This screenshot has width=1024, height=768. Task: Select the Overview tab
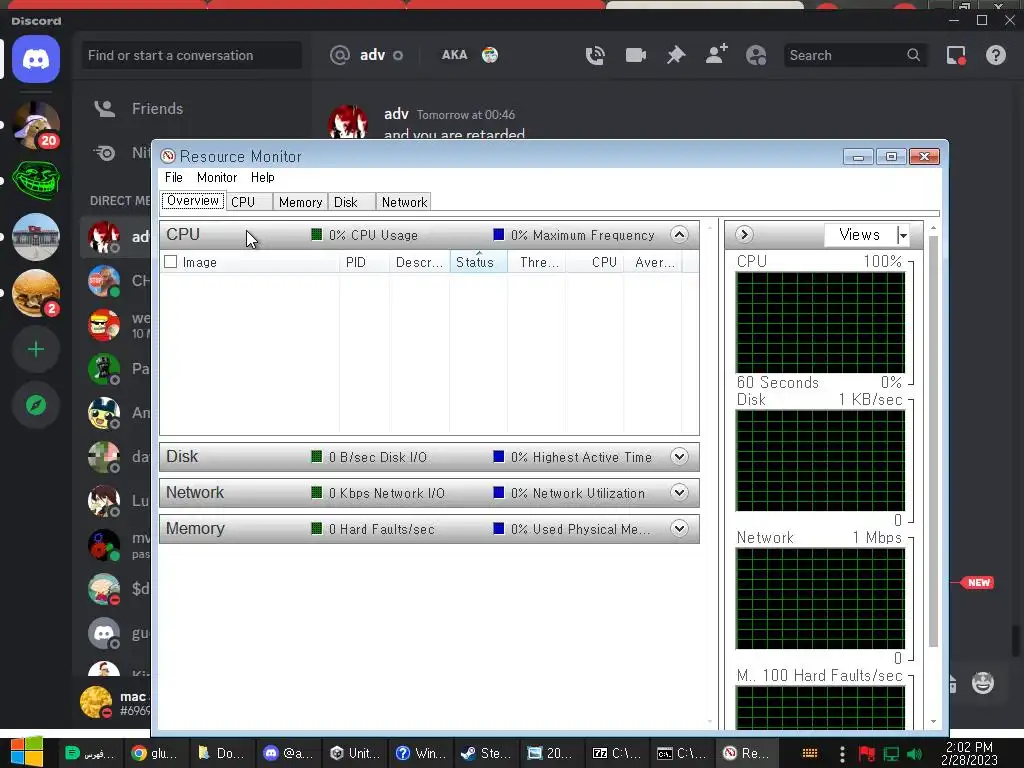tap(193, 200)
